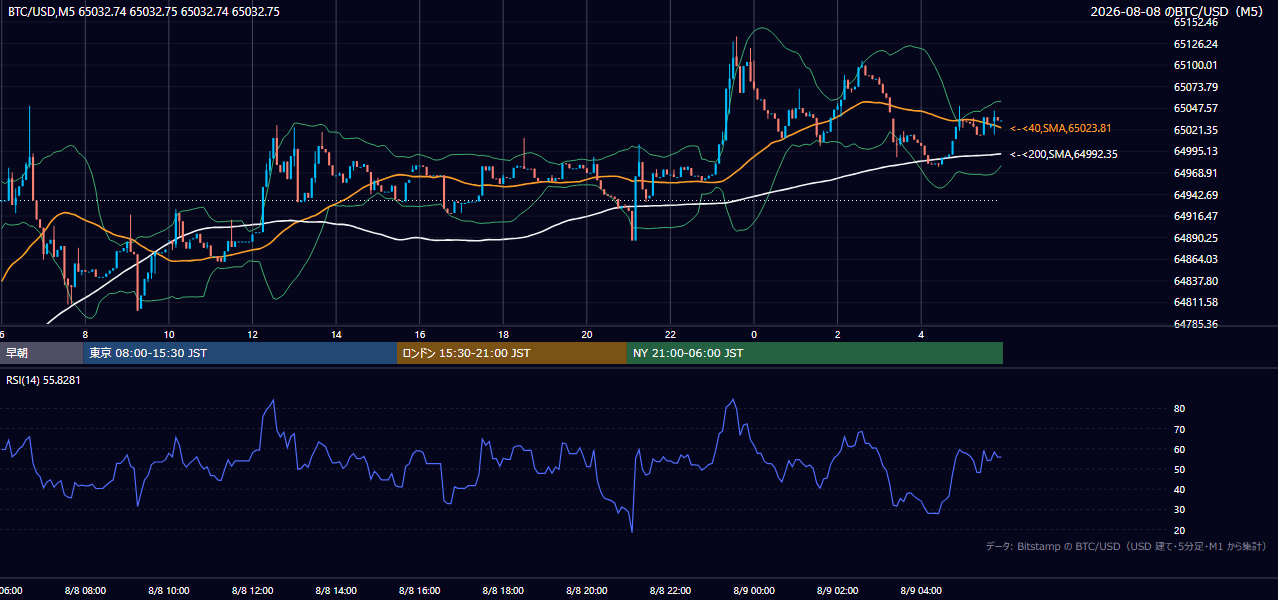Click the RSI axis level 40
1278x600 pixels.
[x=1180, y=490]
